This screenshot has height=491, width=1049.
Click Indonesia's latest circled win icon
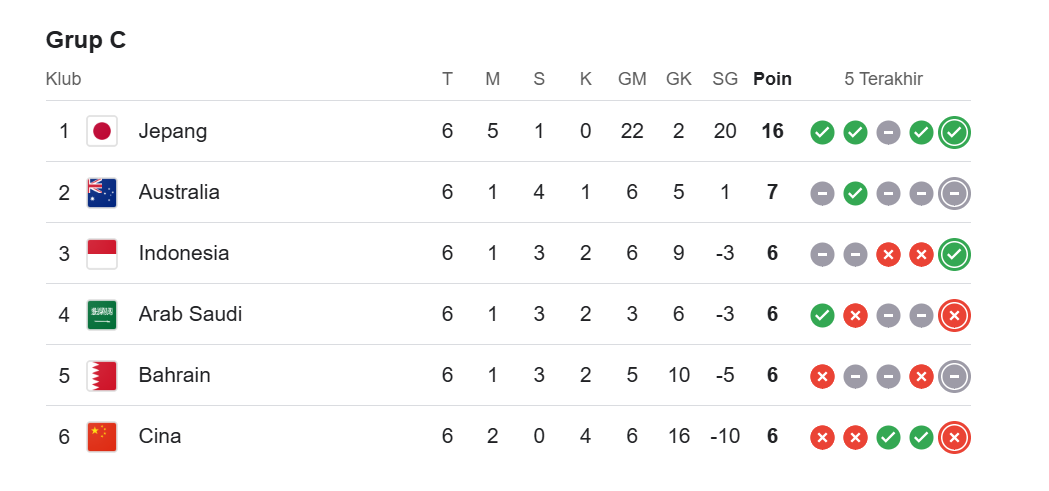pos(955,254)
